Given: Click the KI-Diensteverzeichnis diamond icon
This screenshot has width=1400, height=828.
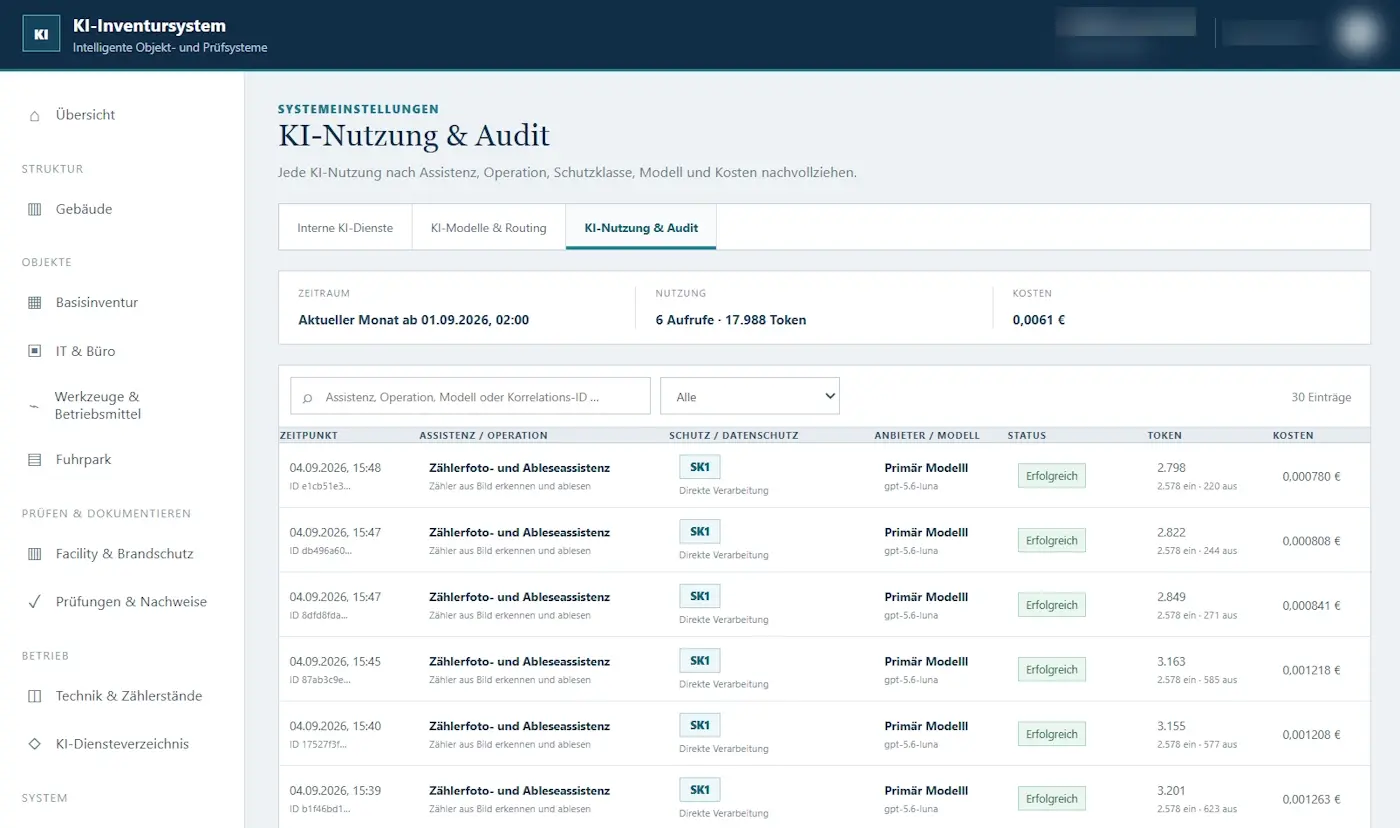Looking at the screenshot, I should tap(35, 744).
